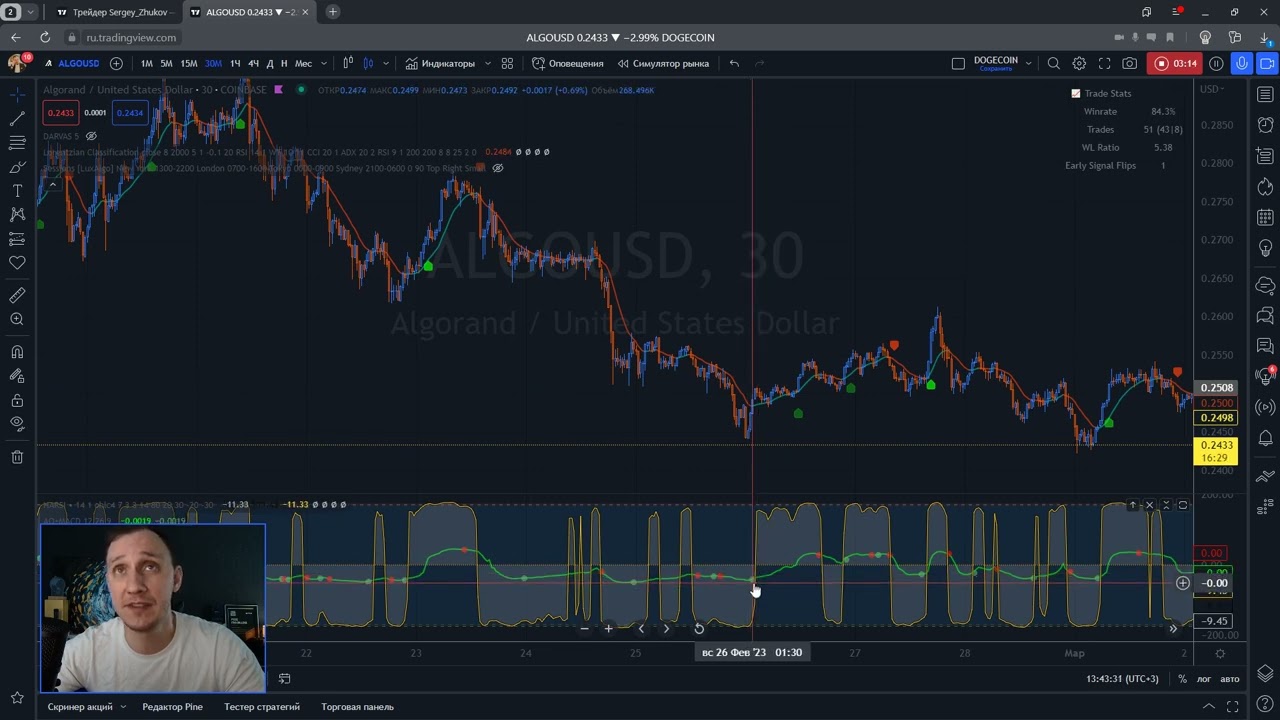This screenshot has height=720, width=1280.
Task: Stop the screen recording at 03:14
Action: tap(1174, 63)
